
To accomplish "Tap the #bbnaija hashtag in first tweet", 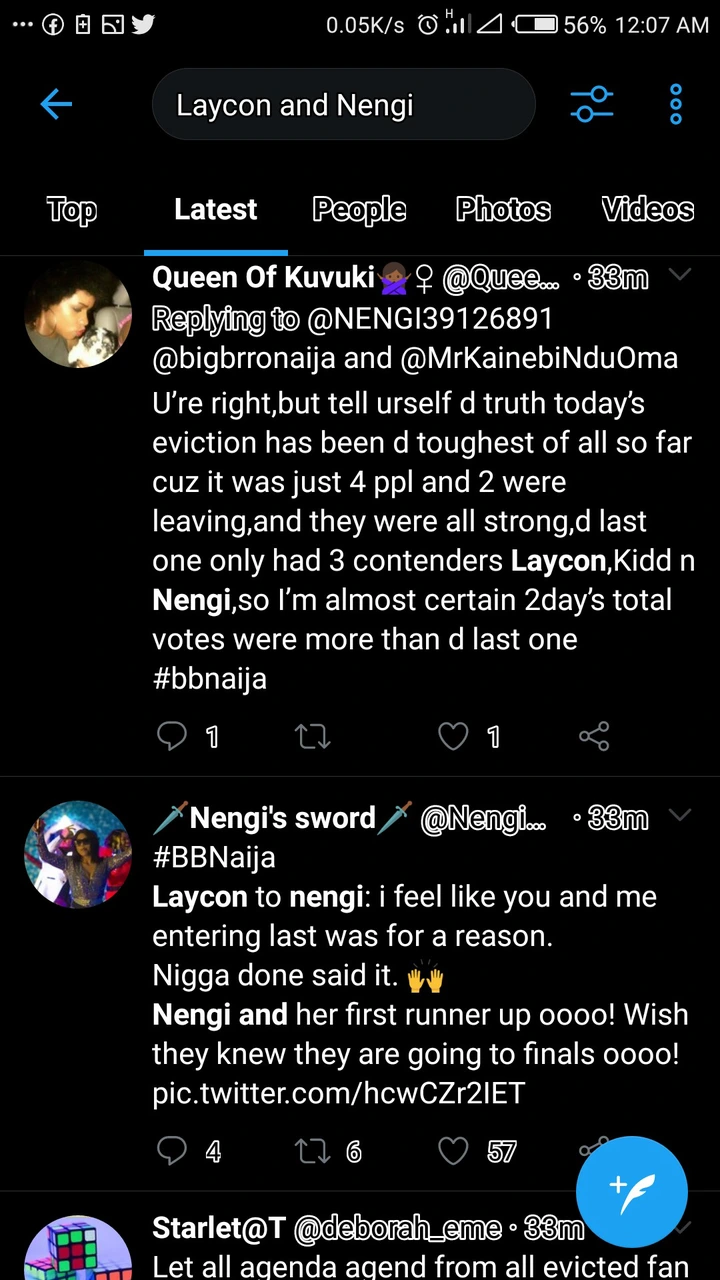I will 209,678.
